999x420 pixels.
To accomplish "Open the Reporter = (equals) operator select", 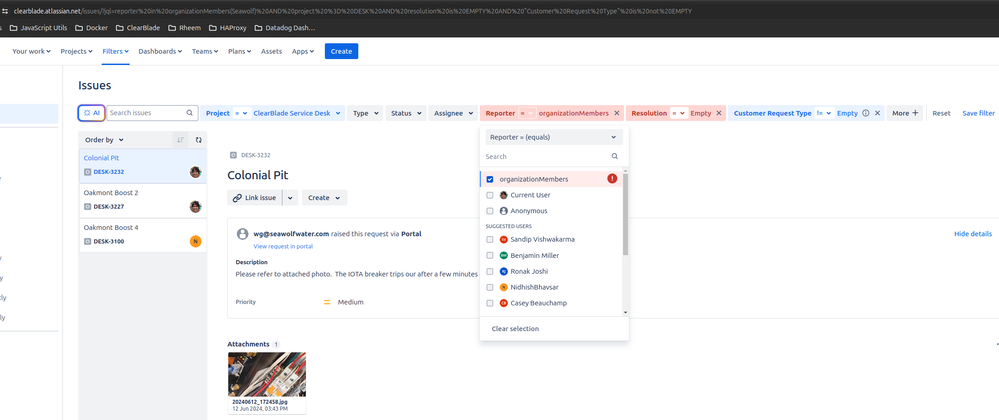I will (x=554, y=137).
